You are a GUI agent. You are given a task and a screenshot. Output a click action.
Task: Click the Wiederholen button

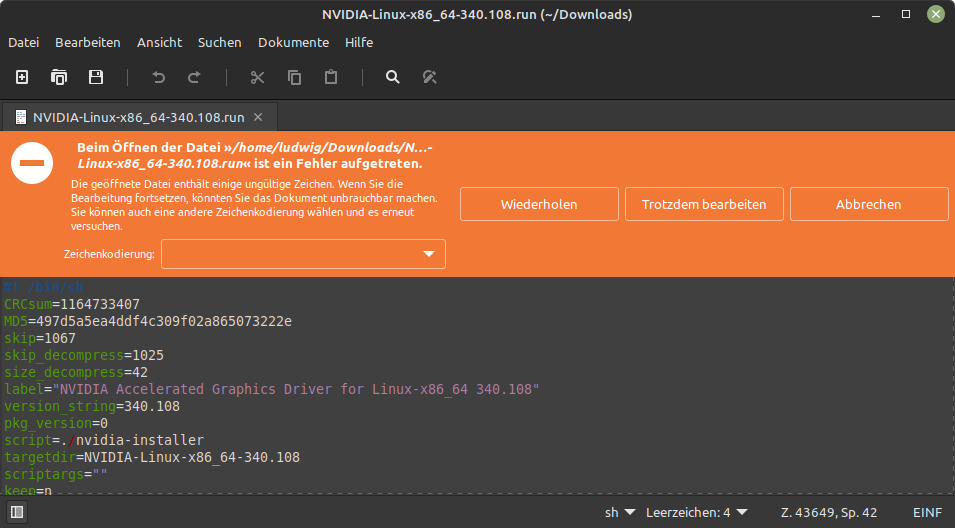coord(539,204)
